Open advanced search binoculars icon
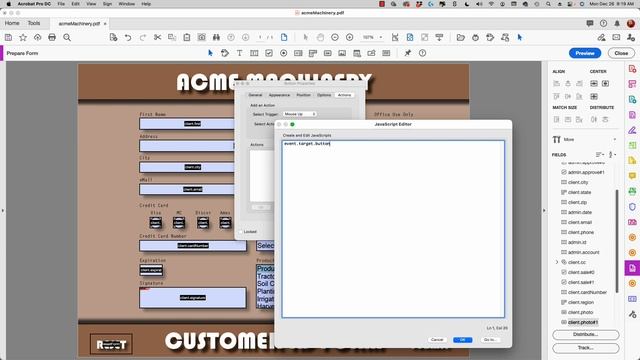This screenshot has width=640, height=360. tap(216, 38)
